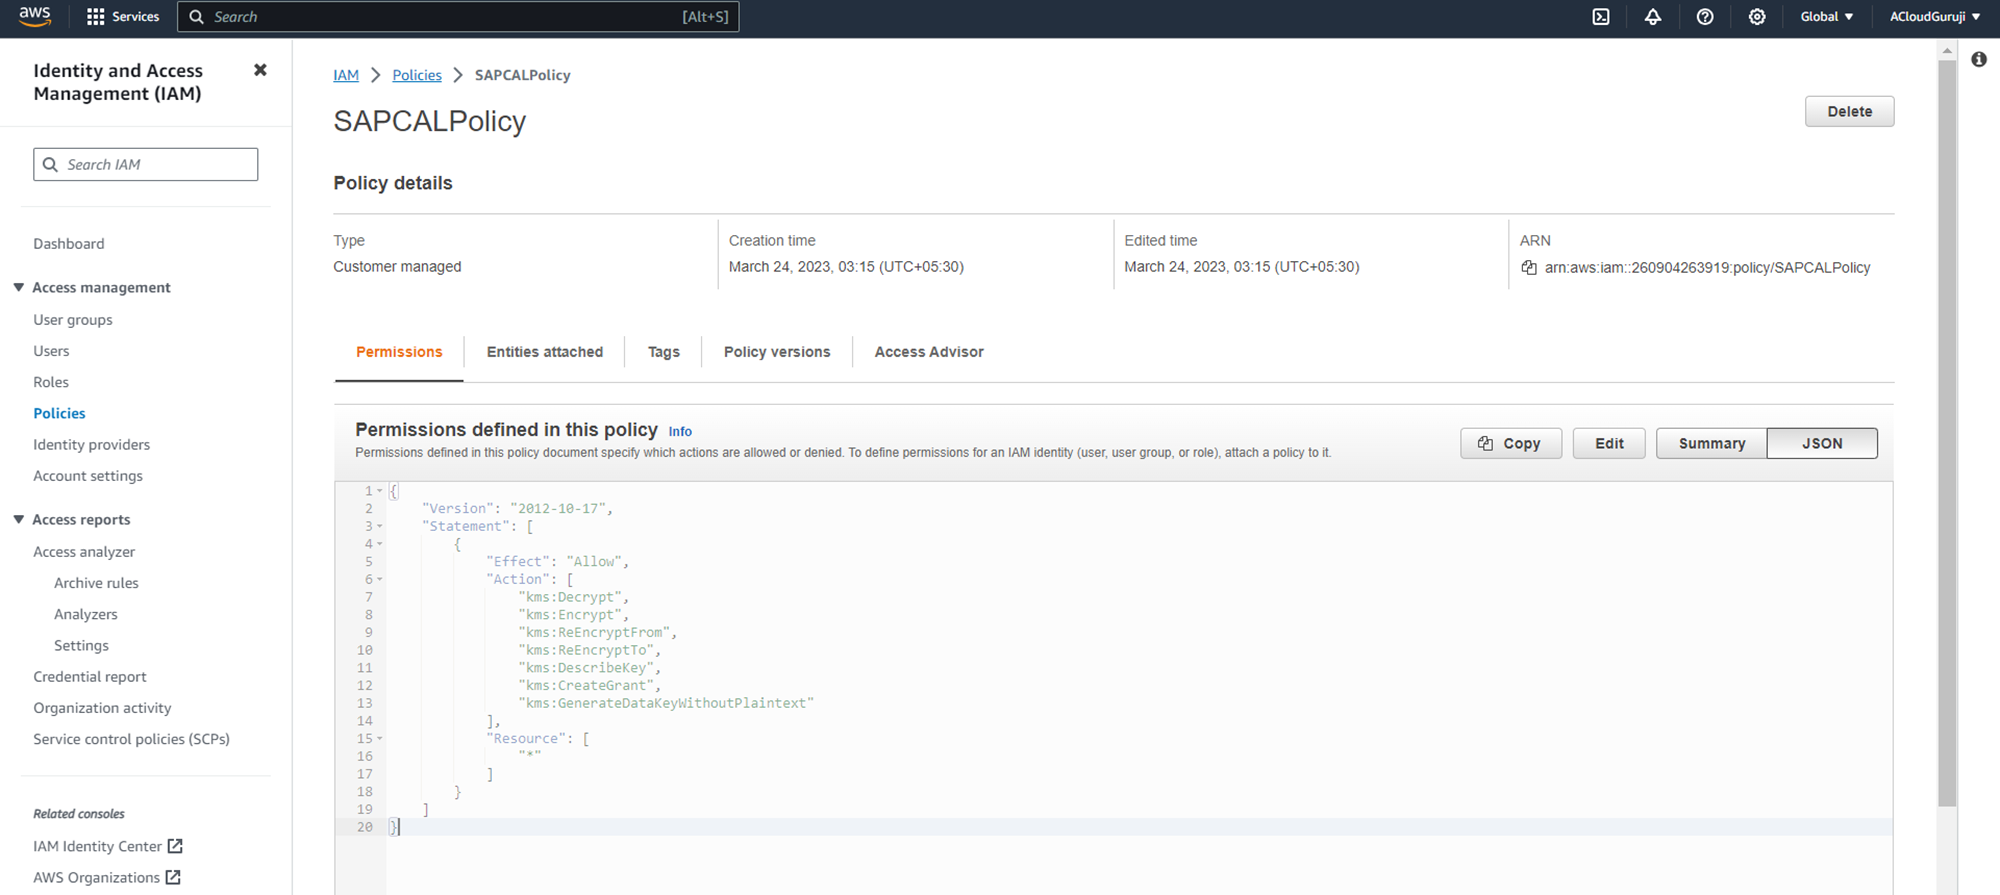Expand the ACloudGuruji account menu
Screen dimensions: 2000x895
pyautogui.click(x=1934, y=17)
